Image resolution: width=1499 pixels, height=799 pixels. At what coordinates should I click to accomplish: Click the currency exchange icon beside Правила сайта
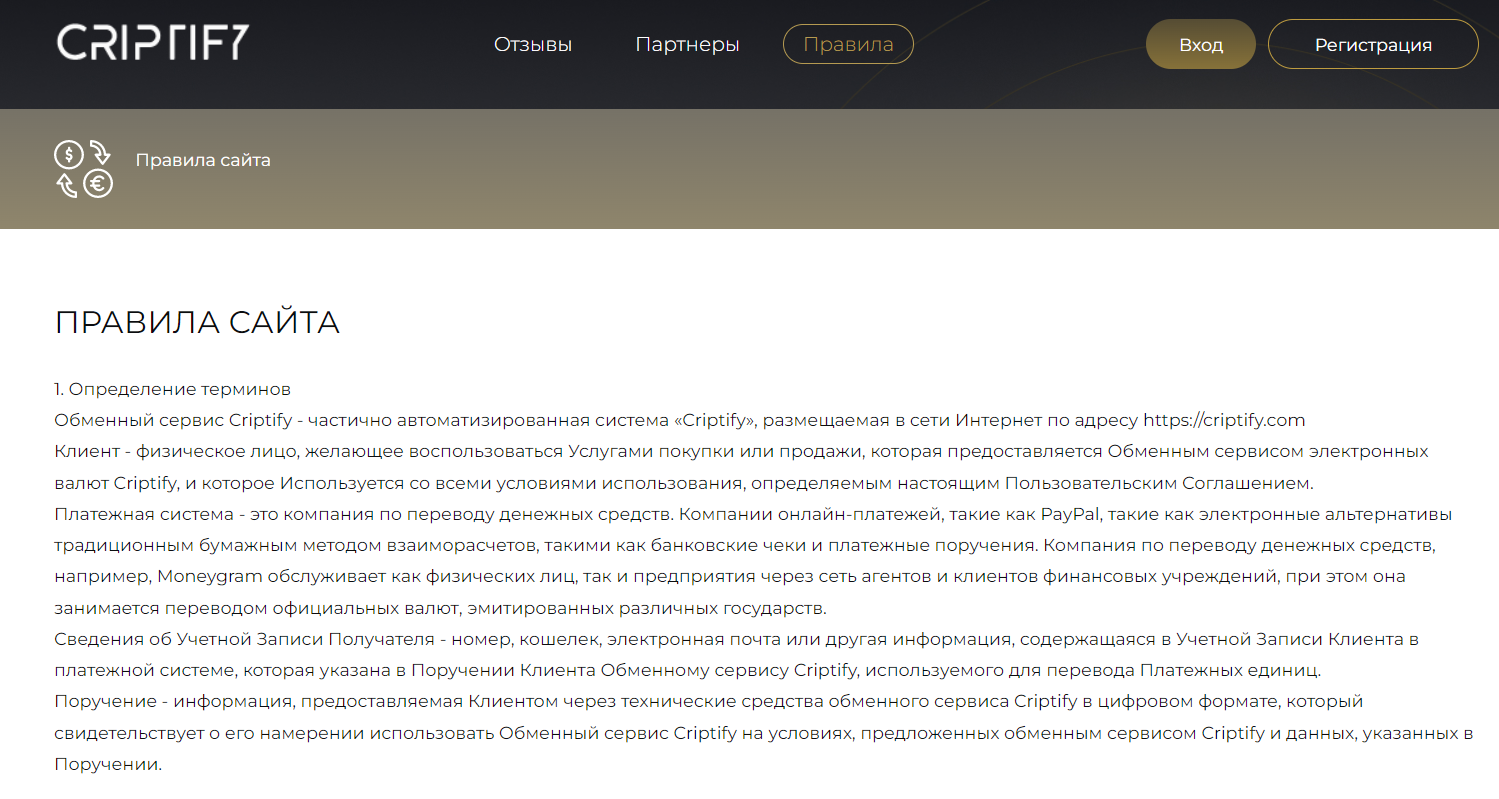[83, 169]
